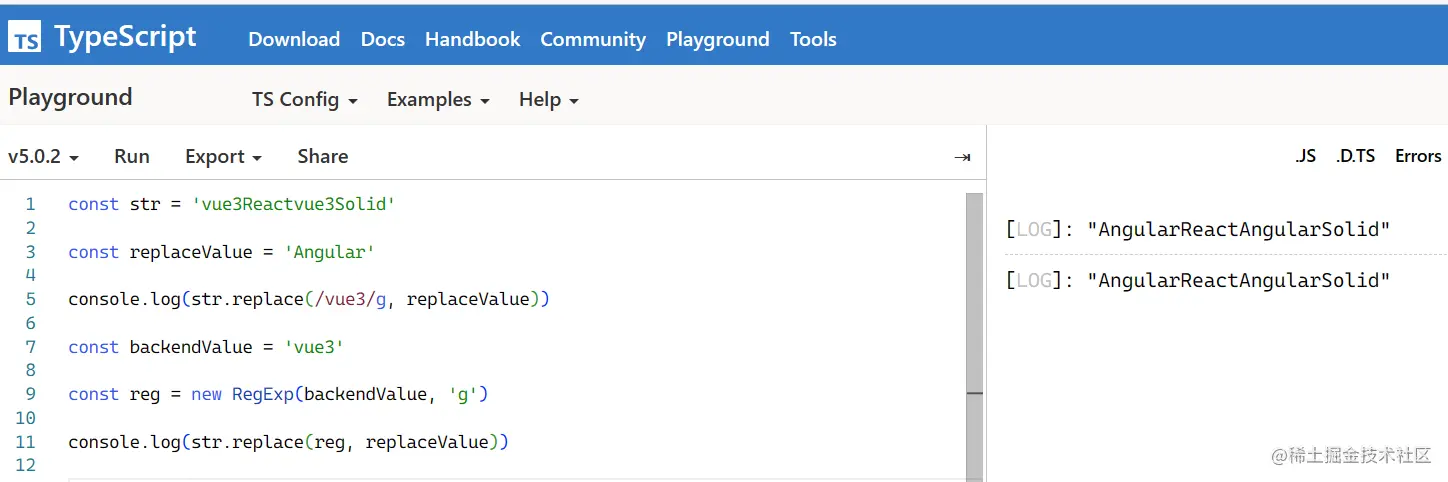
Task: Select Playground in top navigation
Action: (x=717, y=40)
